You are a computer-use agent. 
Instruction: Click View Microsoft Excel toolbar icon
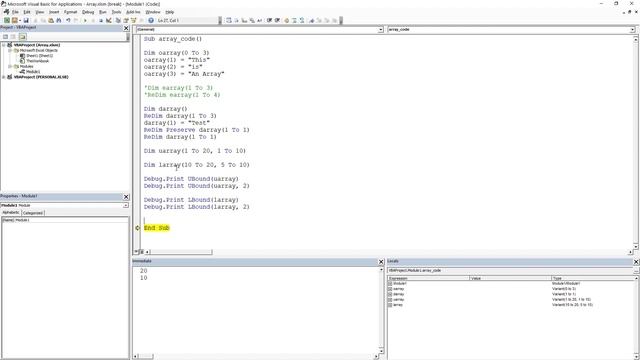coord(7,20)
